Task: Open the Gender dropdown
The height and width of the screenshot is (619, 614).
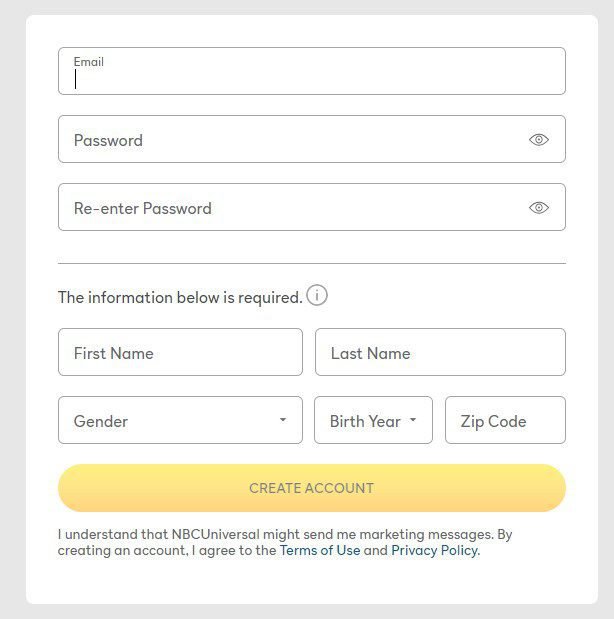Action: (170, 420)
